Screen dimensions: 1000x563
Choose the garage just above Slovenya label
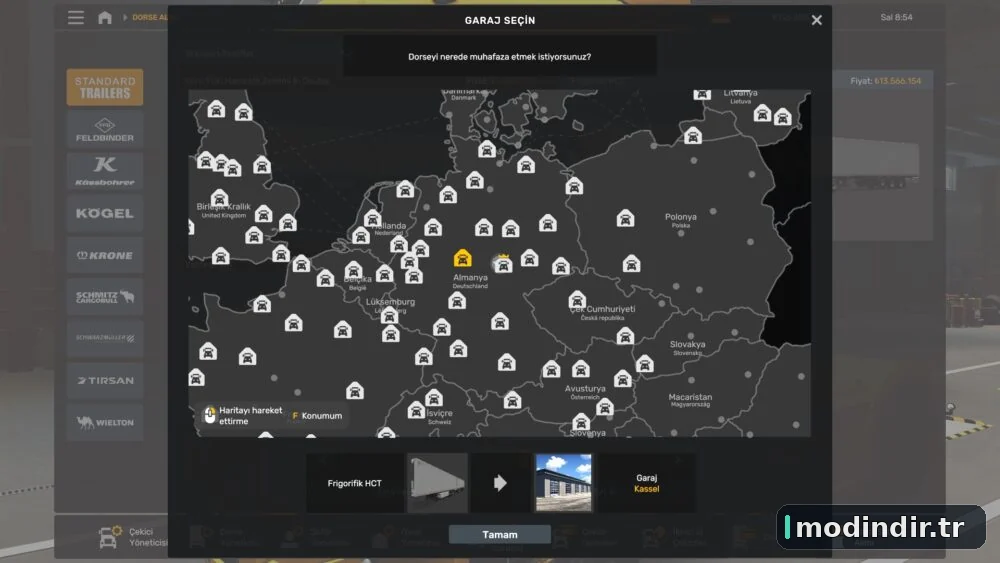coord(580,421)
